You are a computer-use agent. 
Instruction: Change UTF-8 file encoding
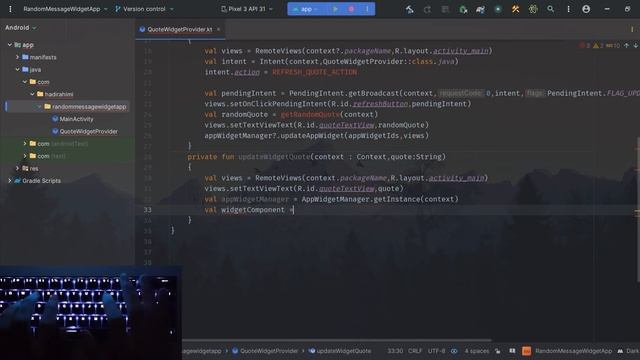pyautogui.click(x=436, y=351)
